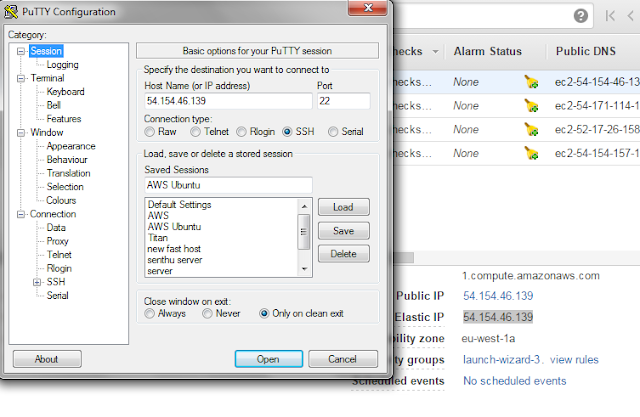Screen dimensions: 640x417
Task: Delete the selected saved session
Action: [x=344, y=254]
